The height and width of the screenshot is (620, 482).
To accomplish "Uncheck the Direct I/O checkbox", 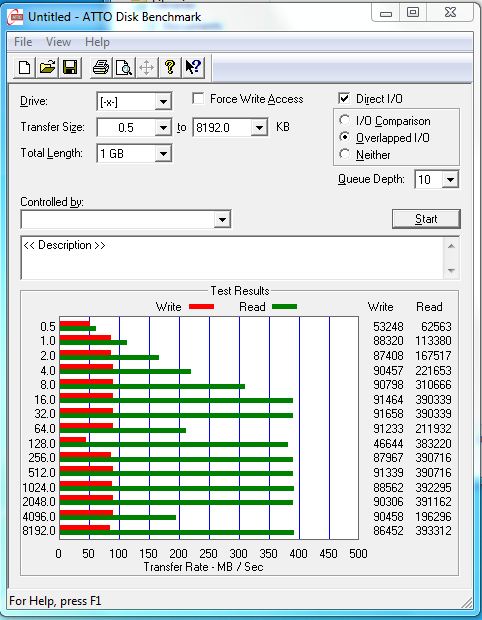I will pyautogui.click(x=344, y=98).
